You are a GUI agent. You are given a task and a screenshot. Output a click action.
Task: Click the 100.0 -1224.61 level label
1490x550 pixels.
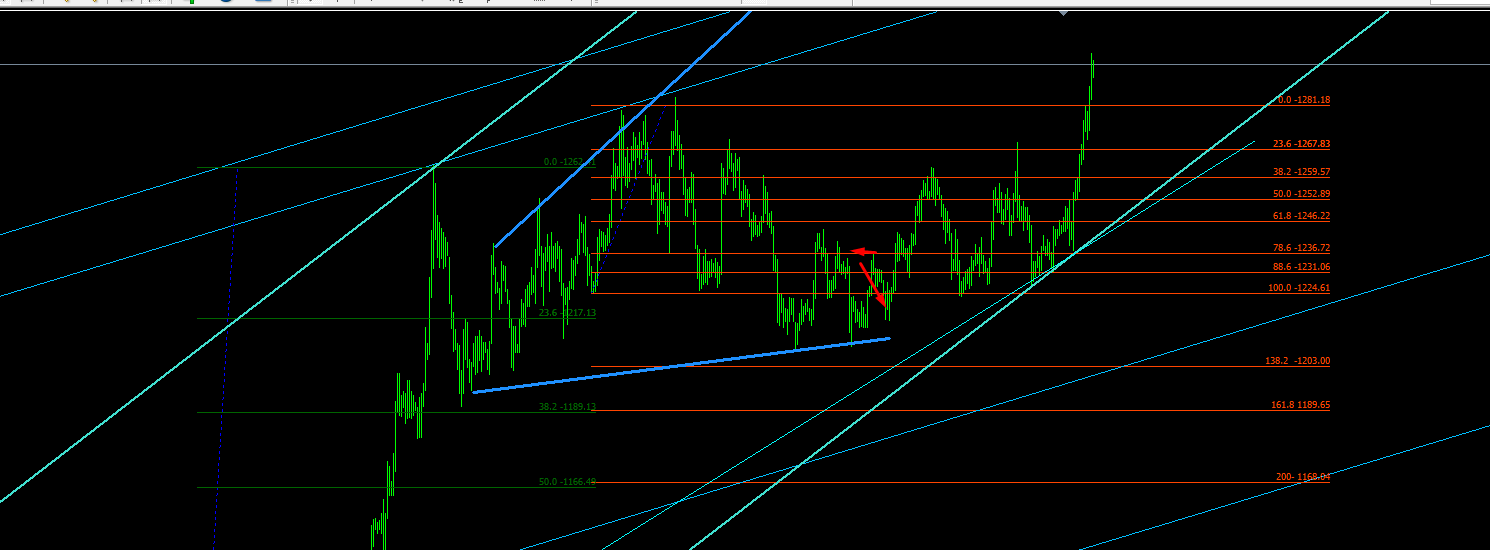[1299, 288]
